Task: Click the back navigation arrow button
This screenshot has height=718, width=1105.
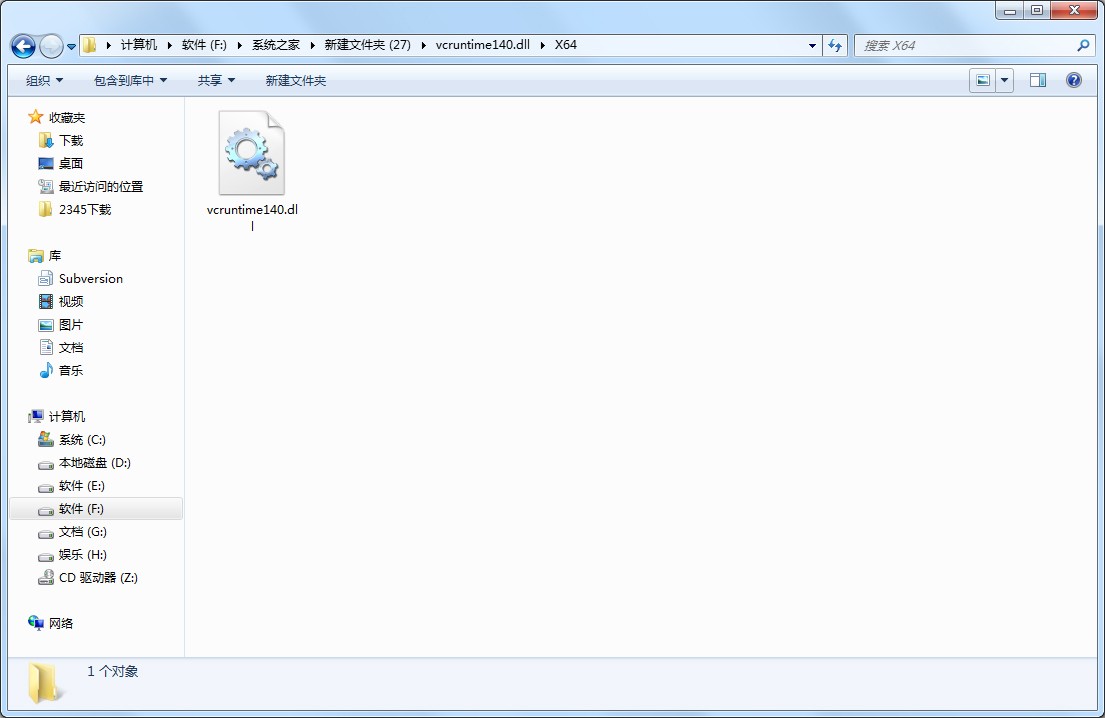Action: tap(23, 46)
